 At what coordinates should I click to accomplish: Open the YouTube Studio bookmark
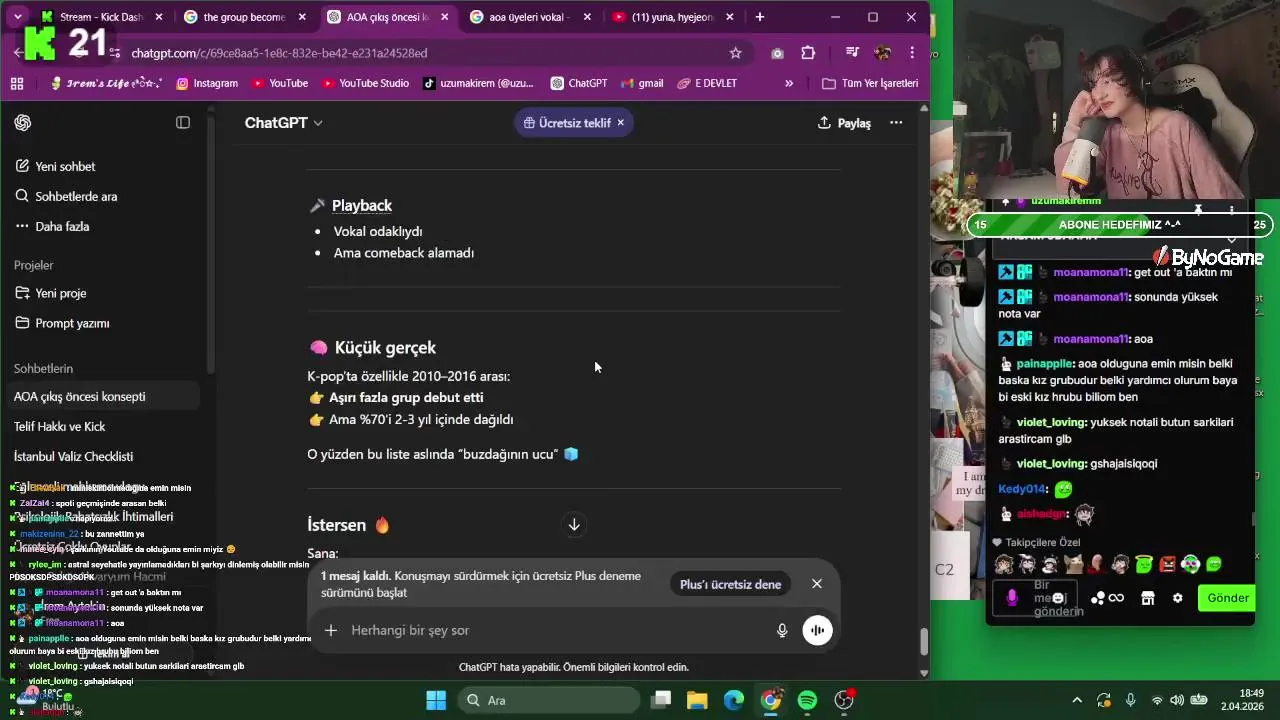(x=365, y=84)
